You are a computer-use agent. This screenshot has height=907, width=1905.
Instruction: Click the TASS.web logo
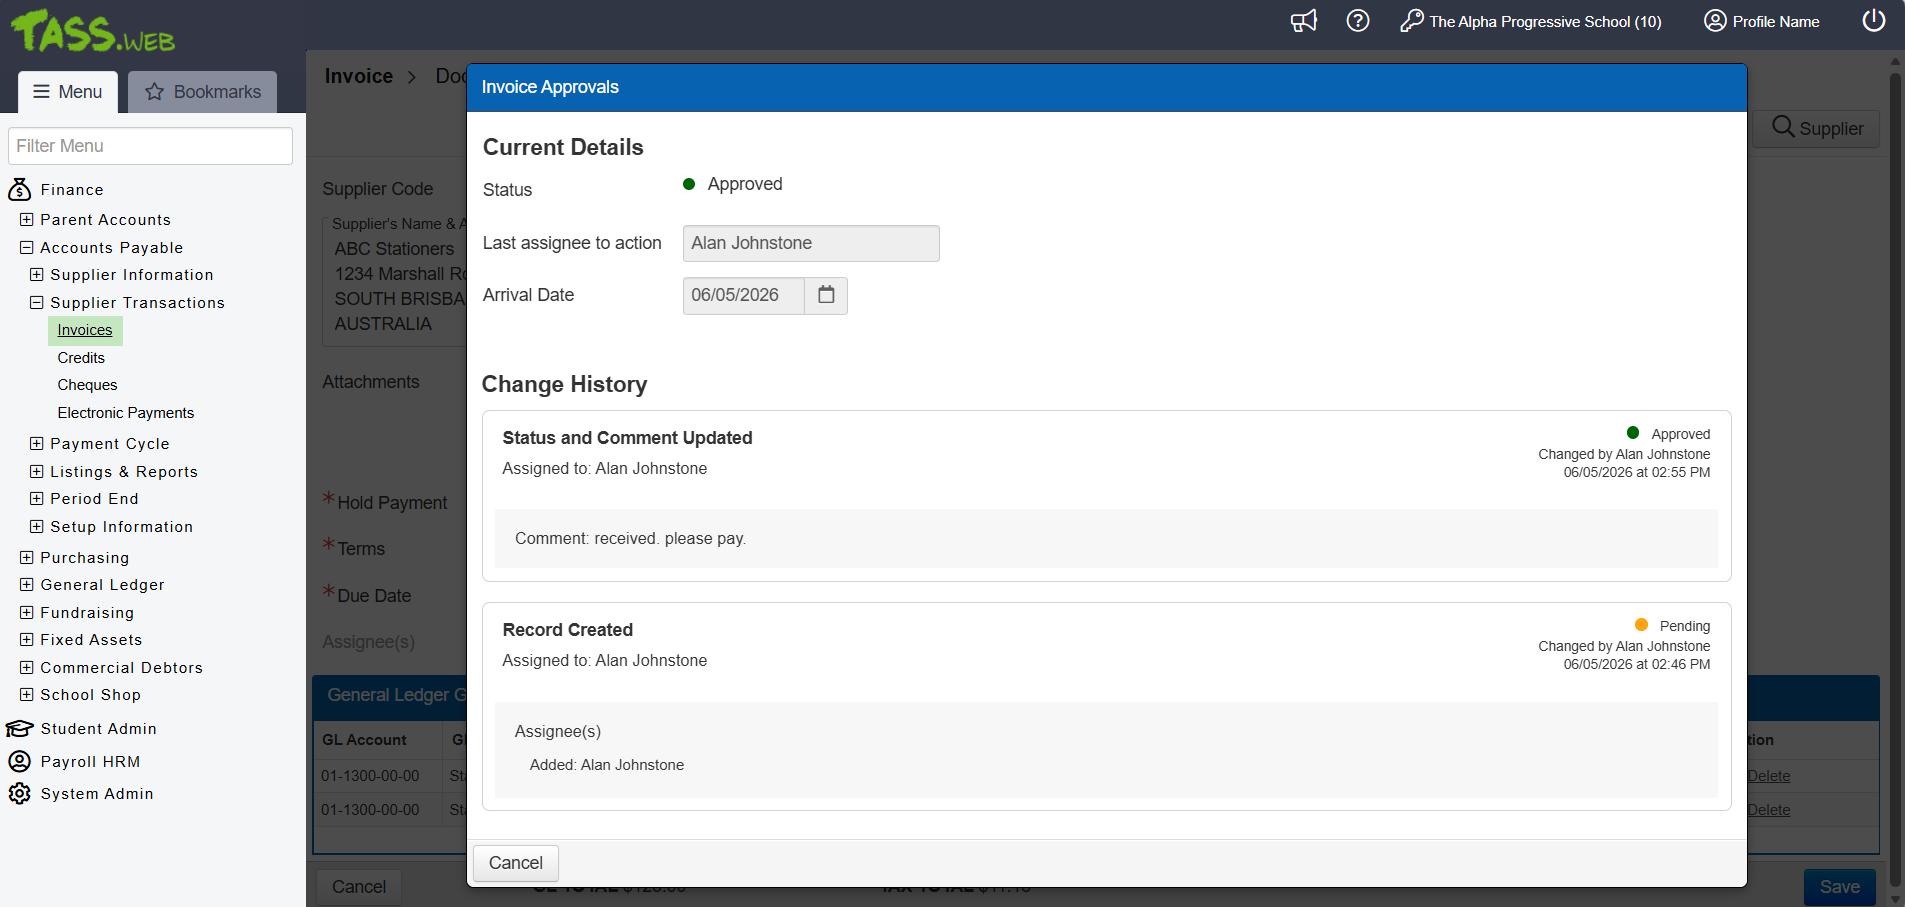pos(92,31)
